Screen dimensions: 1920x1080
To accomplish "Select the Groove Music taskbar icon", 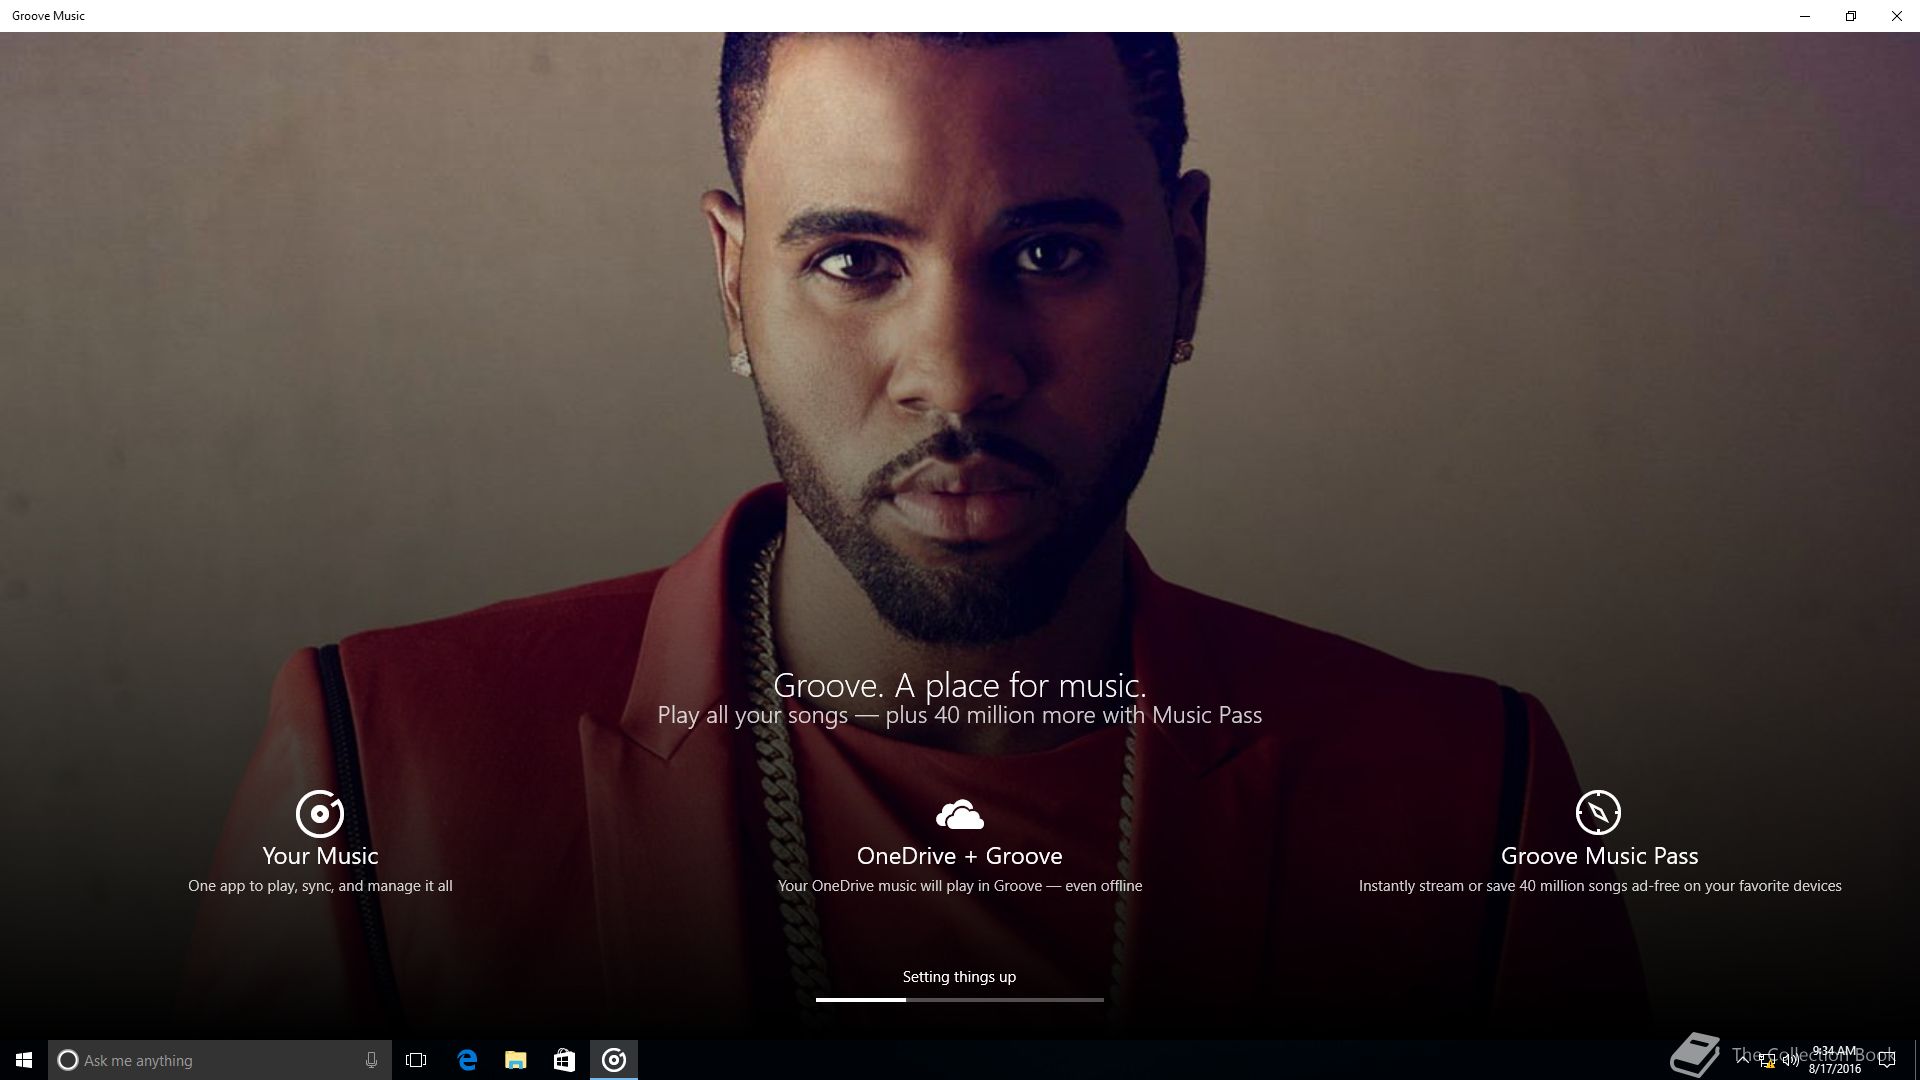I will click(614, 1060).
